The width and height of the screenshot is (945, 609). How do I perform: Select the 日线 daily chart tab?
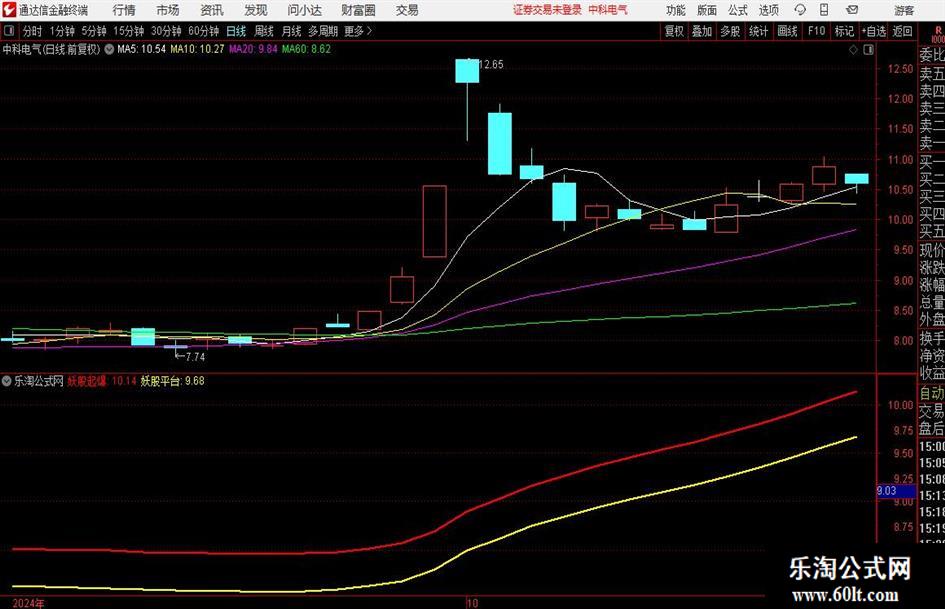pos(236,31)
